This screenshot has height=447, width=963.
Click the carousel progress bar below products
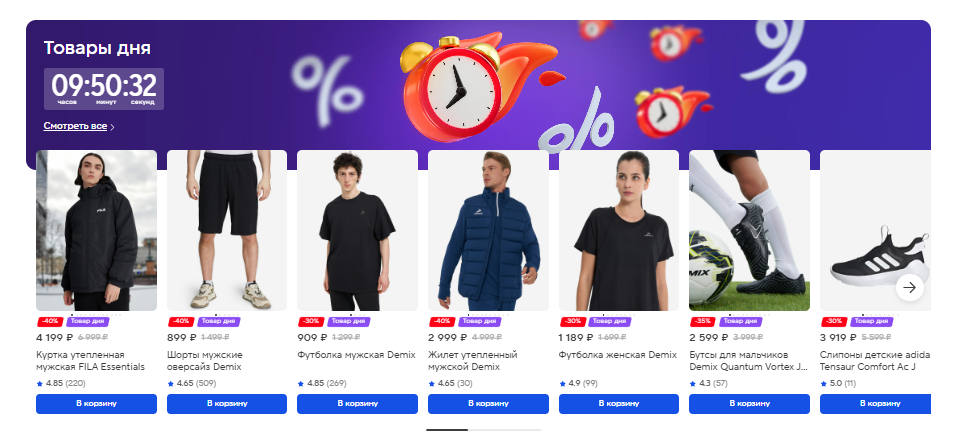click(483, 430)
